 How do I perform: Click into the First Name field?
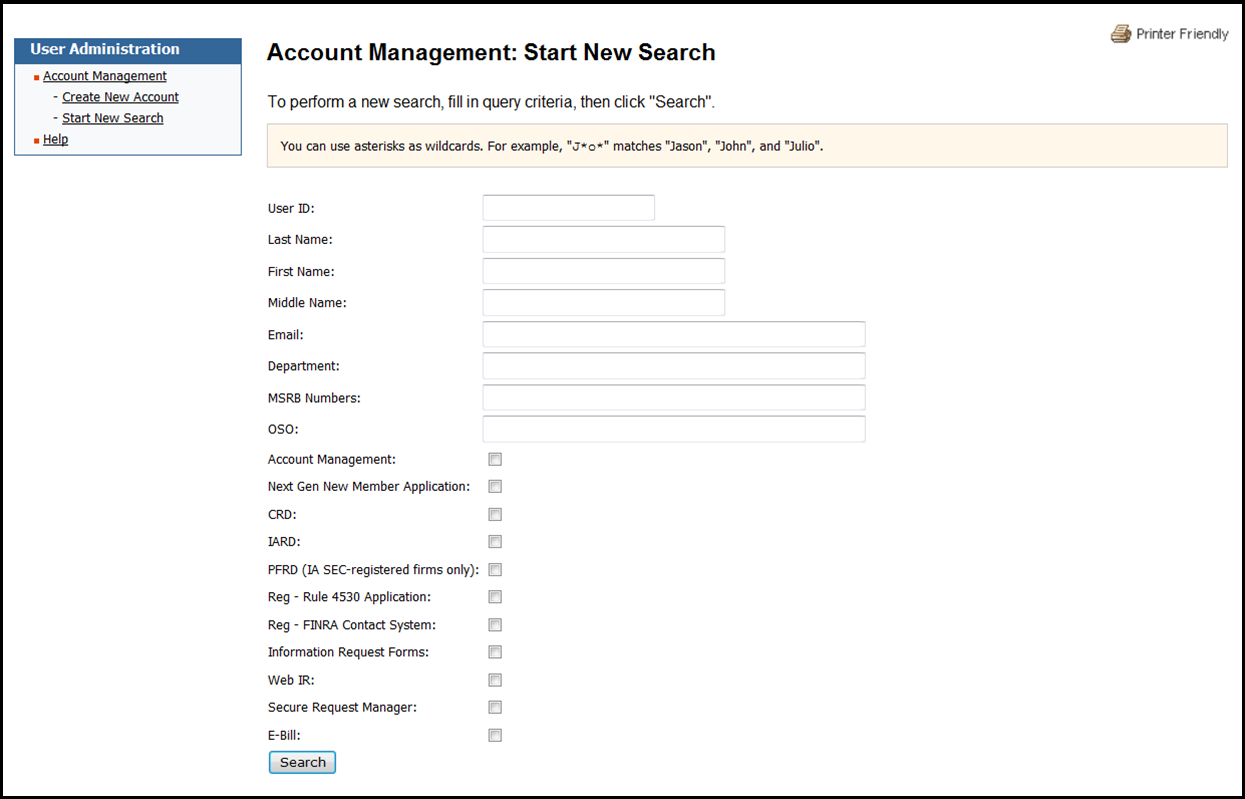pyautogui.click(x=603, y=271)
